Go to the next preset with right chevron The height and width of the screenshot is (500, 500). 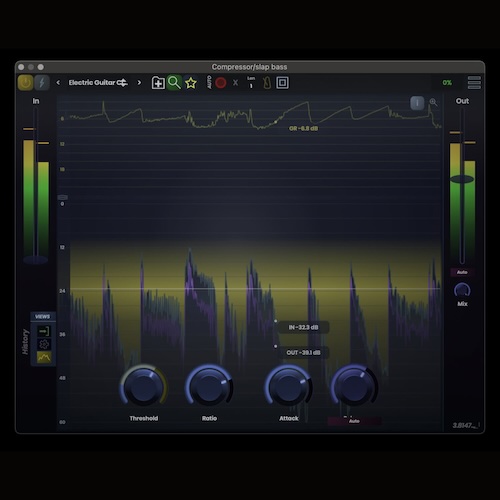pyautogui.click(x=139, y=82)
